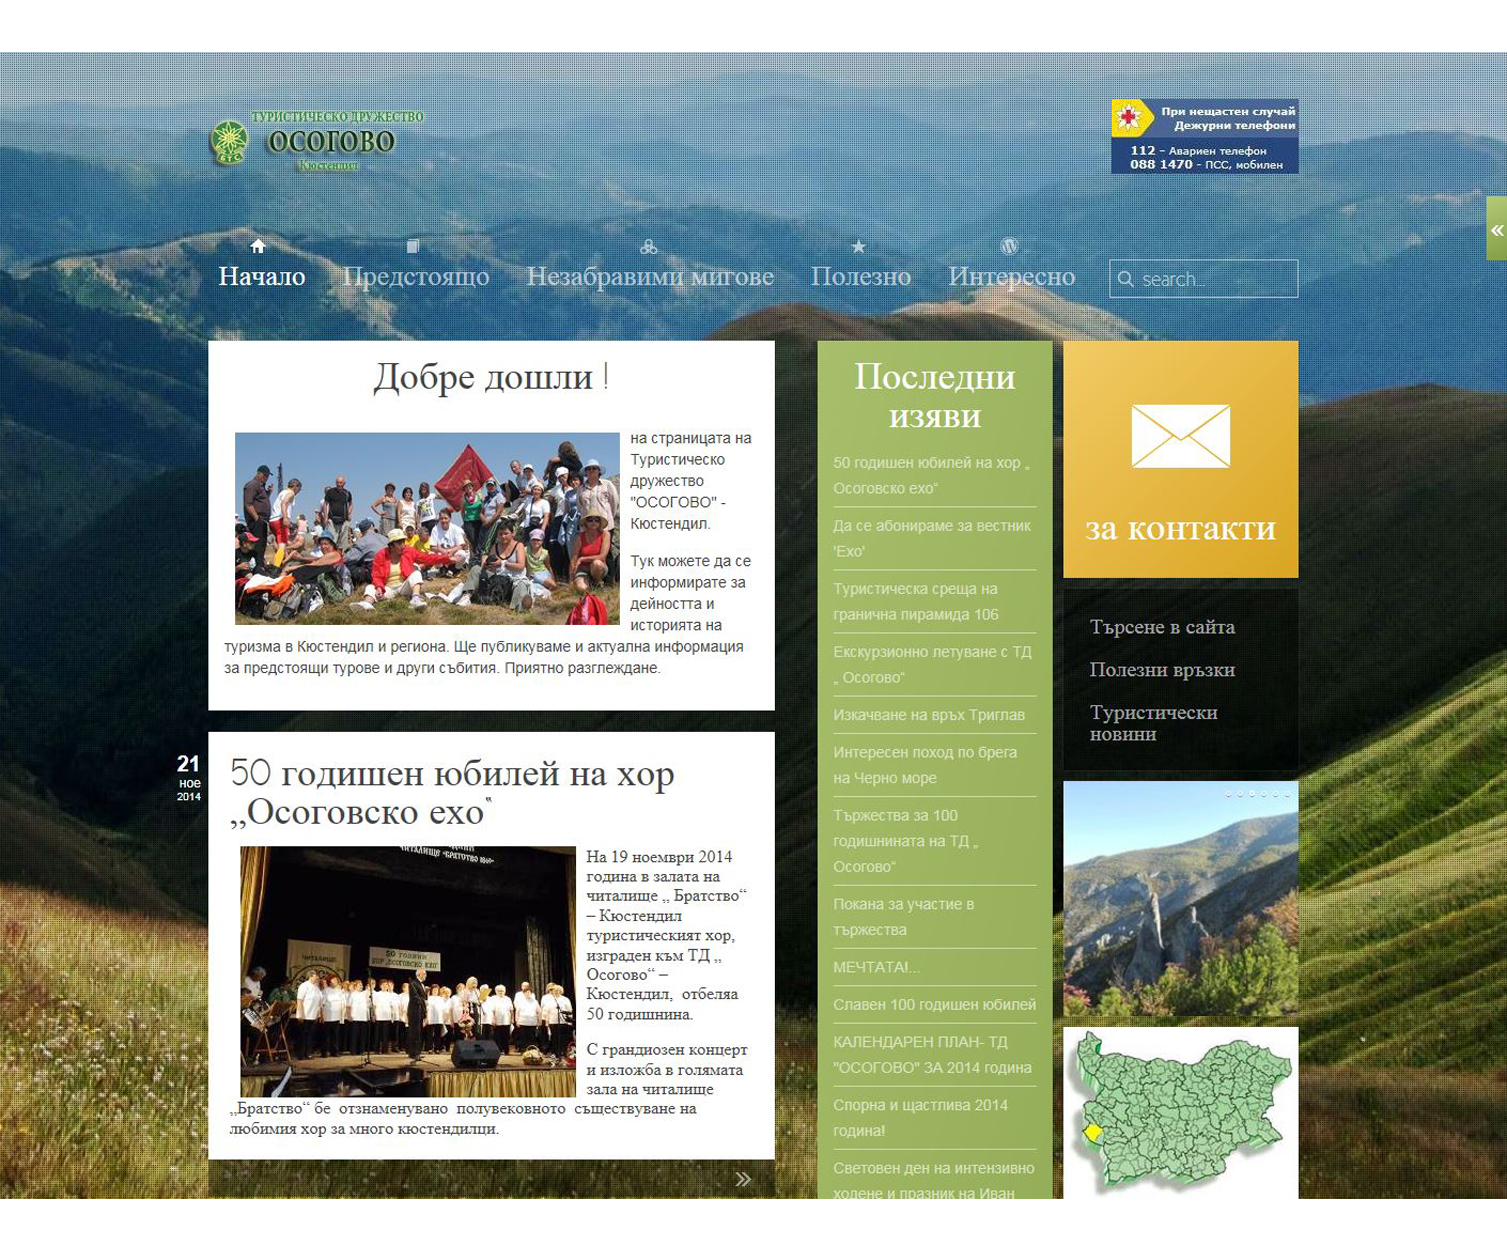Click the Bulgaria map image

click(1181, 1113)
